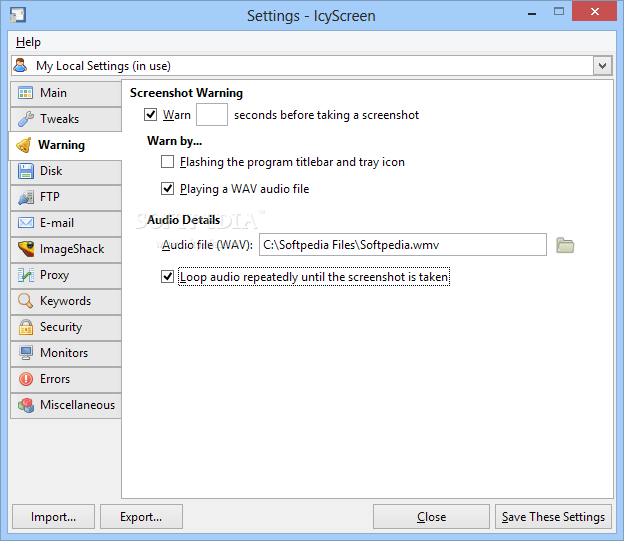624x541 pixels.
Task: Click the Warning bell icon
Action: (x=24, y=145)
